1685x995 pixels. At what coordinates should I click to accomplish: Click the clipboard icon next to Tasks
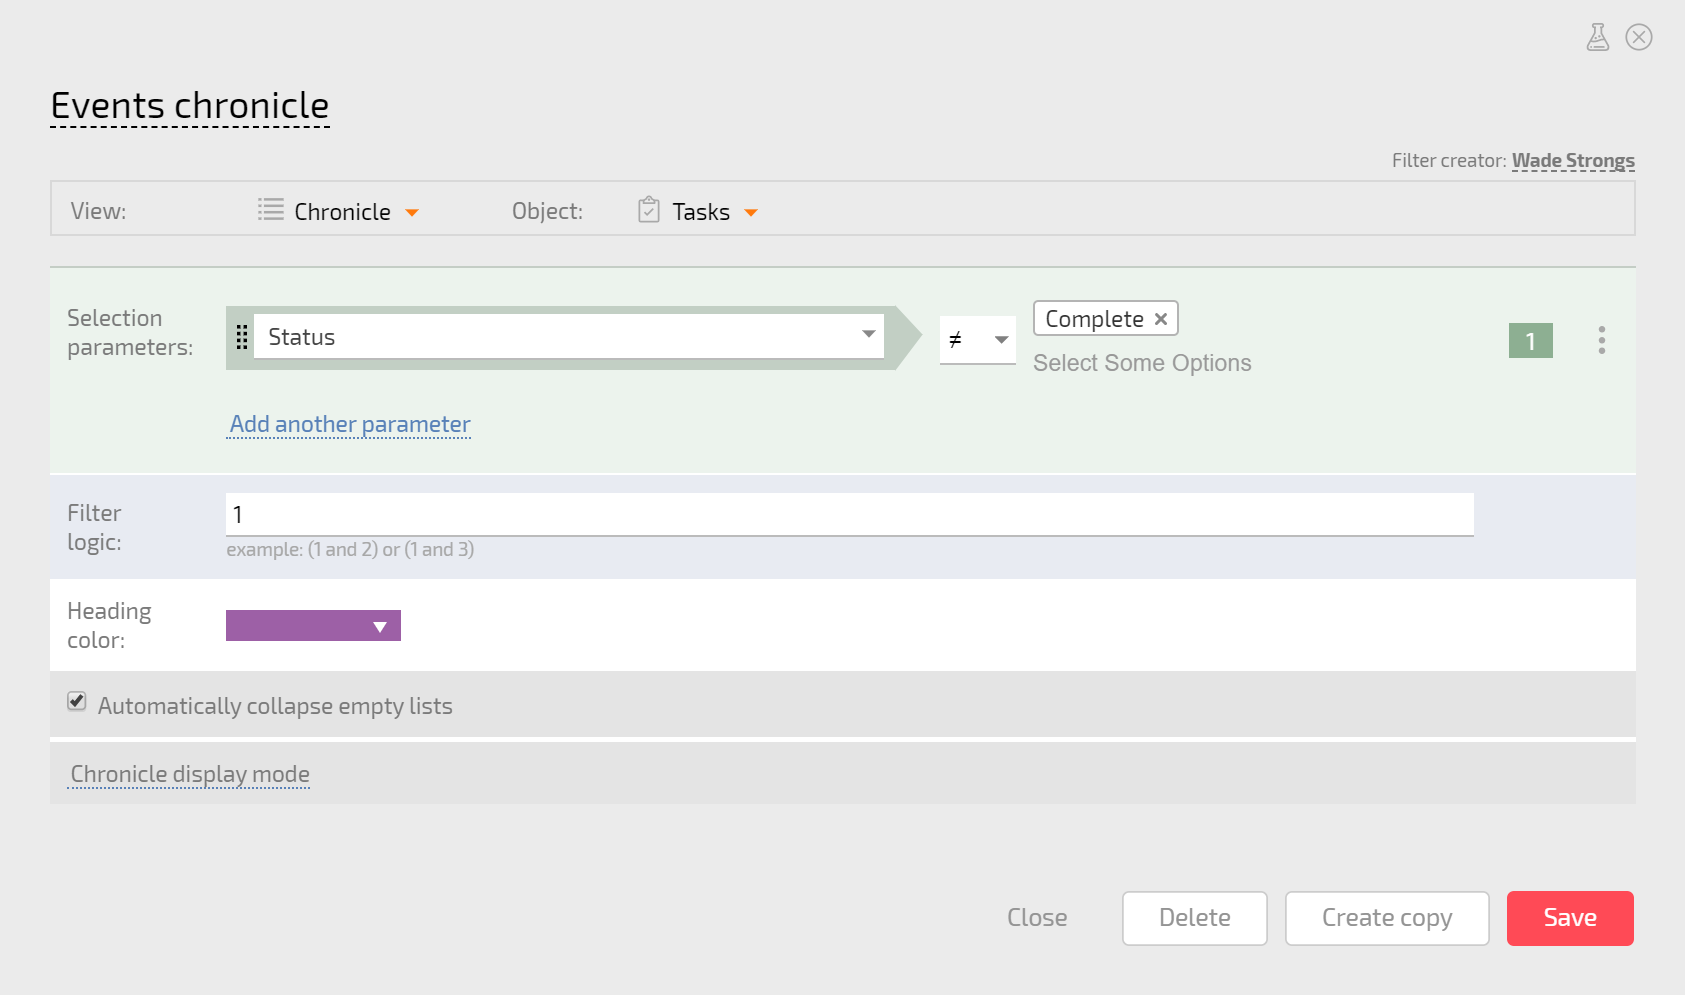click(x=649, y=210)
